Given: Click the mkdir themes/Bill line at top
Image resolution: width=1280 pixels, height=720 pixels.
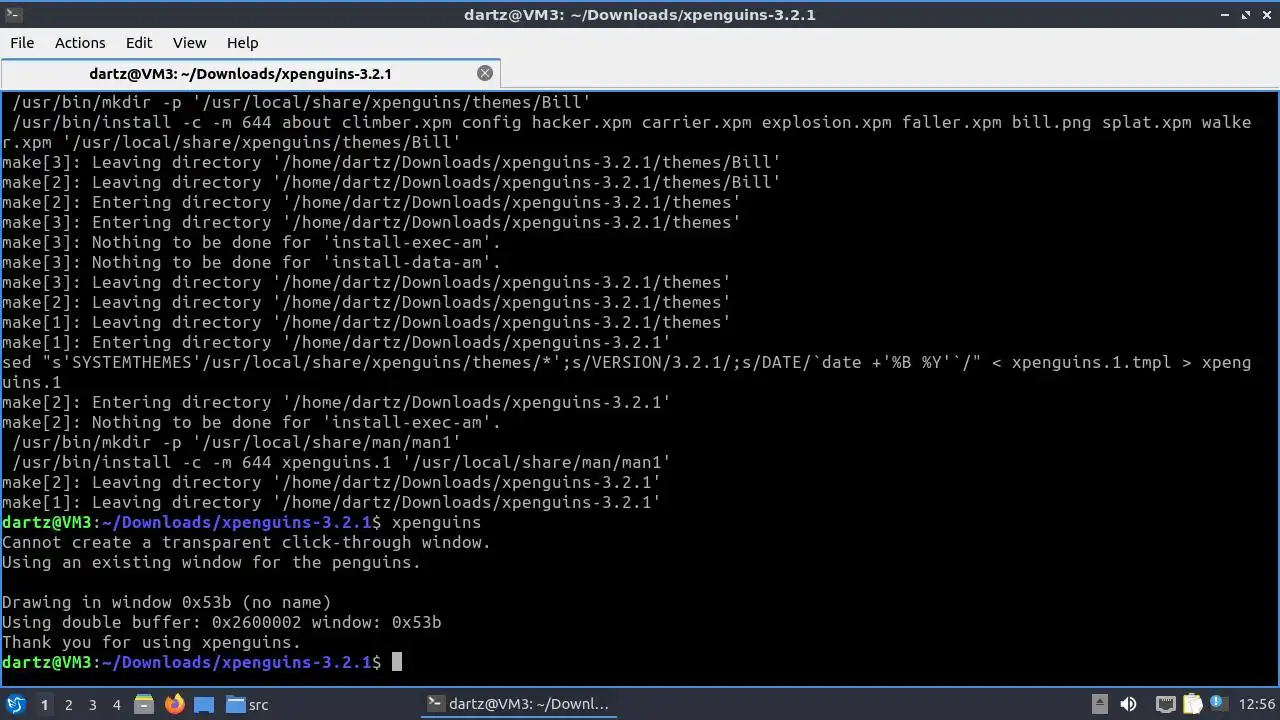Looking at the screenshot, I should (x=301, y=102).
